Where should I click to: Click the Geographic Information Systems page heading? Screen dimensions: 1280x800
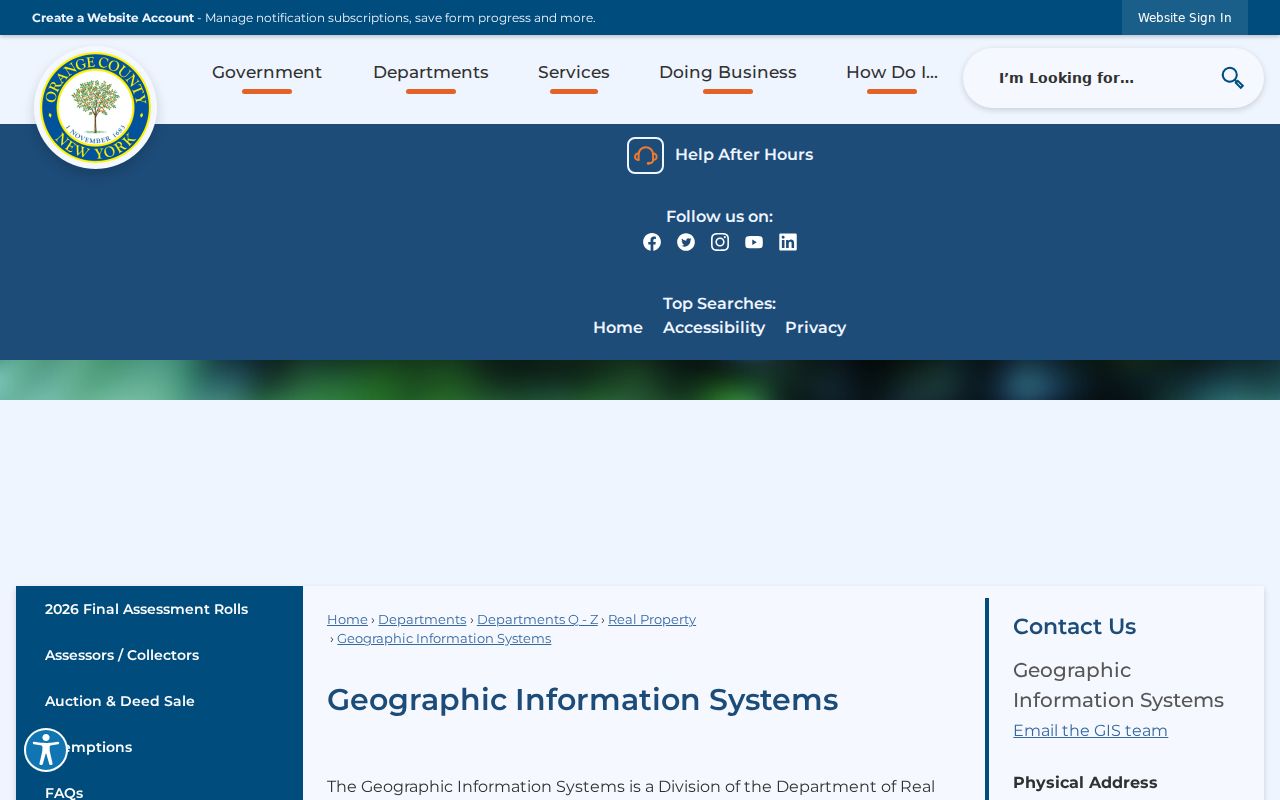point(582,699)
